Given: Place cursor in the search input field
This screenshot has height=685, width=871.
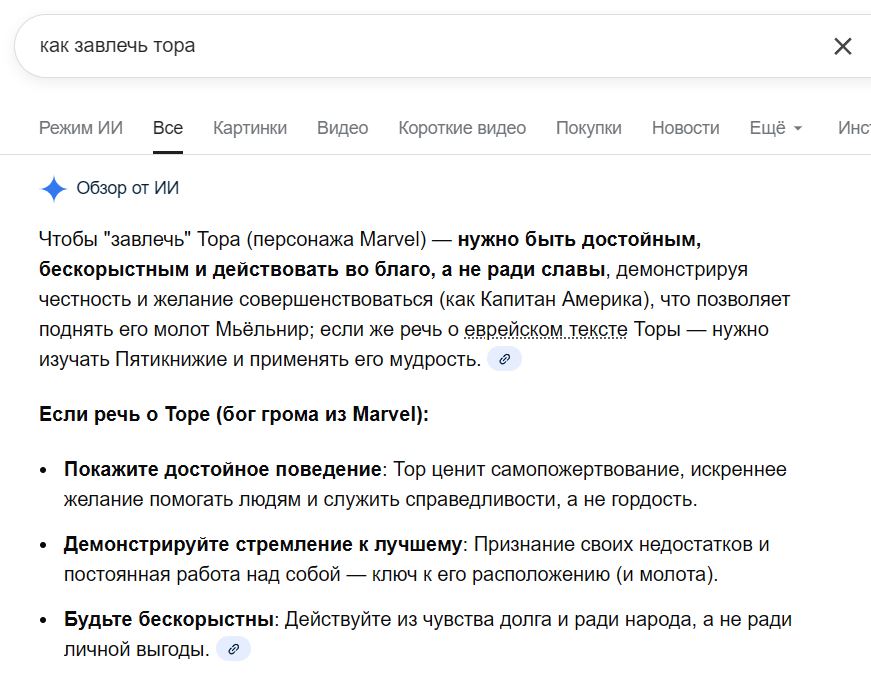Looking at the screenshot, I should (300, 45).
